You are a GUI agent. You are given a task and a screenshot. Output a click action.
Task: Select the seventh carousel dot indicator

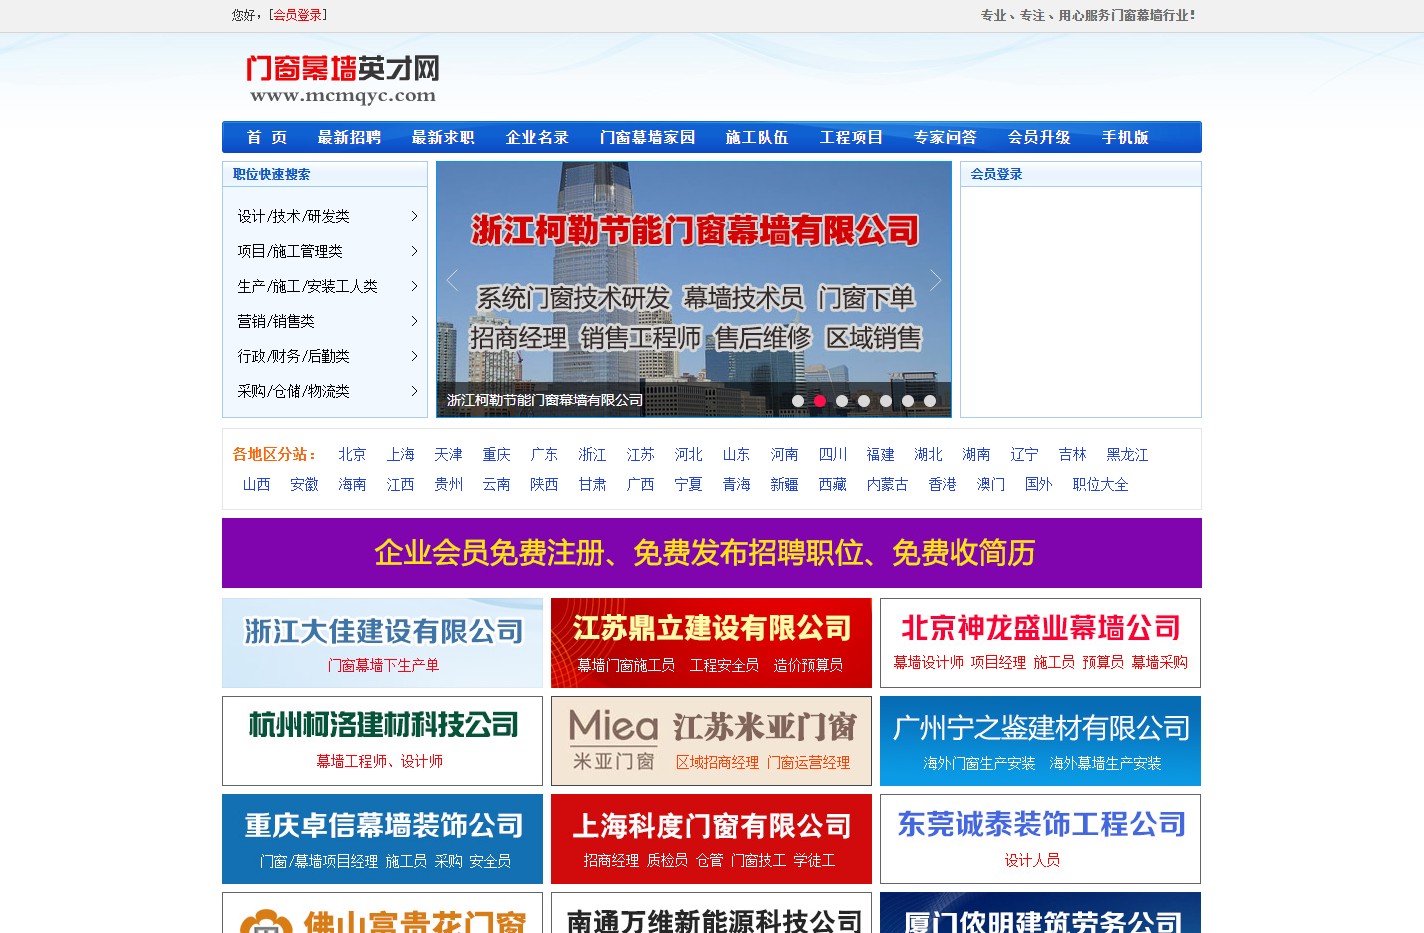point(930,401)
